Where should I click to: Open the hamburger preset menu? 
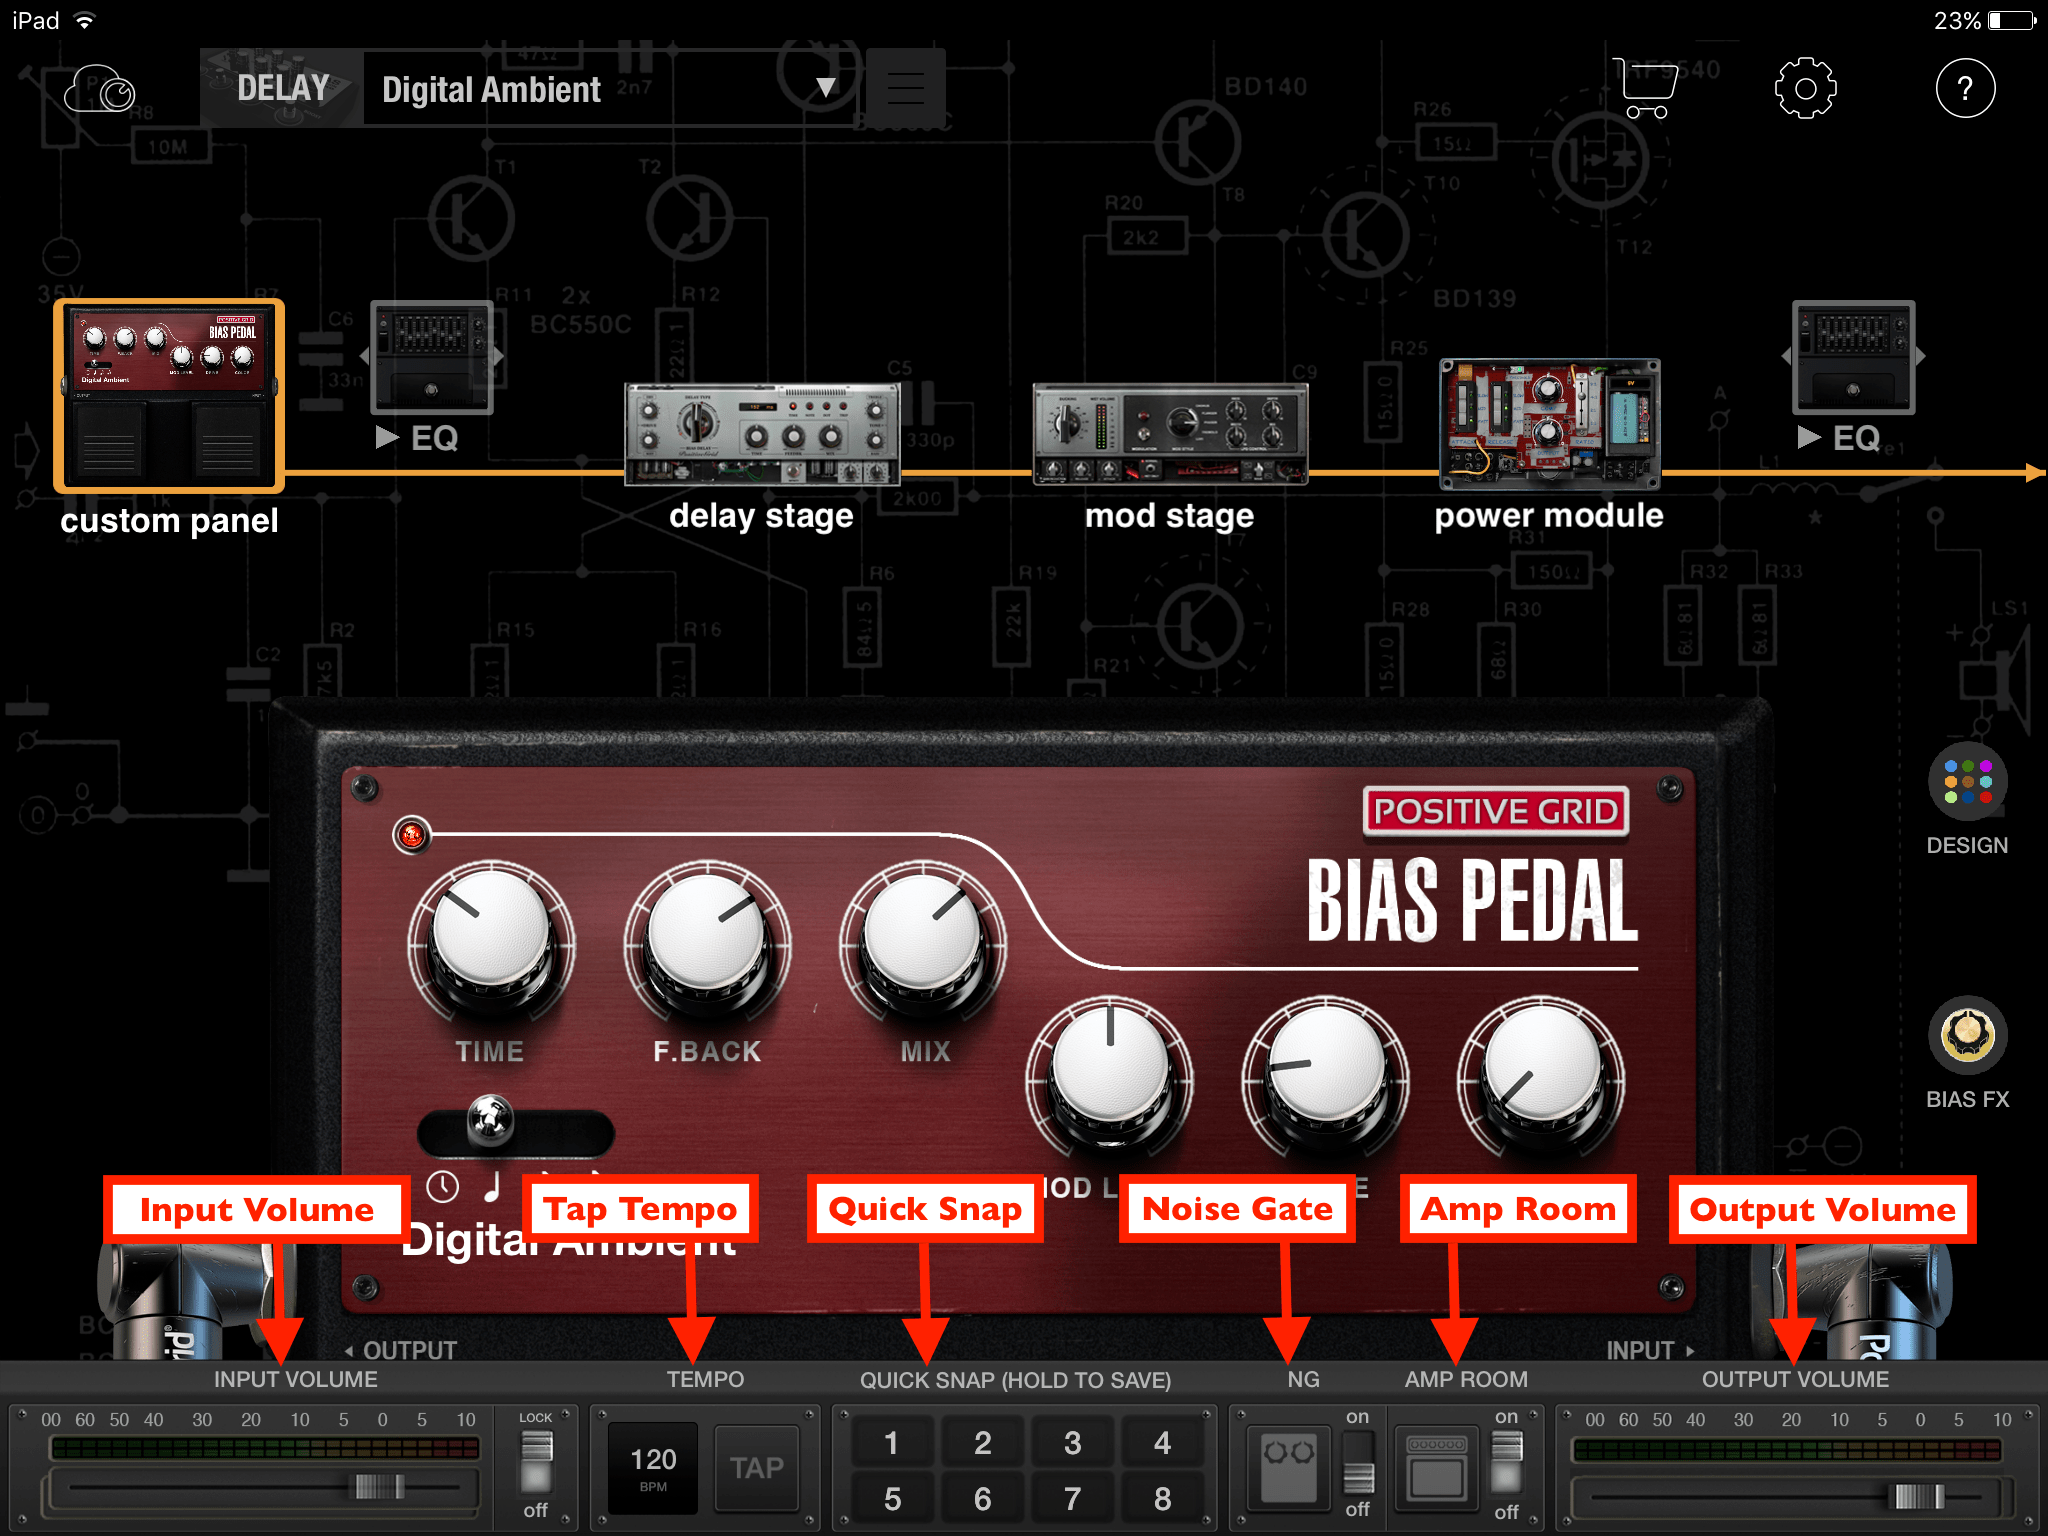pyautogui.click(x=904, y=88)
